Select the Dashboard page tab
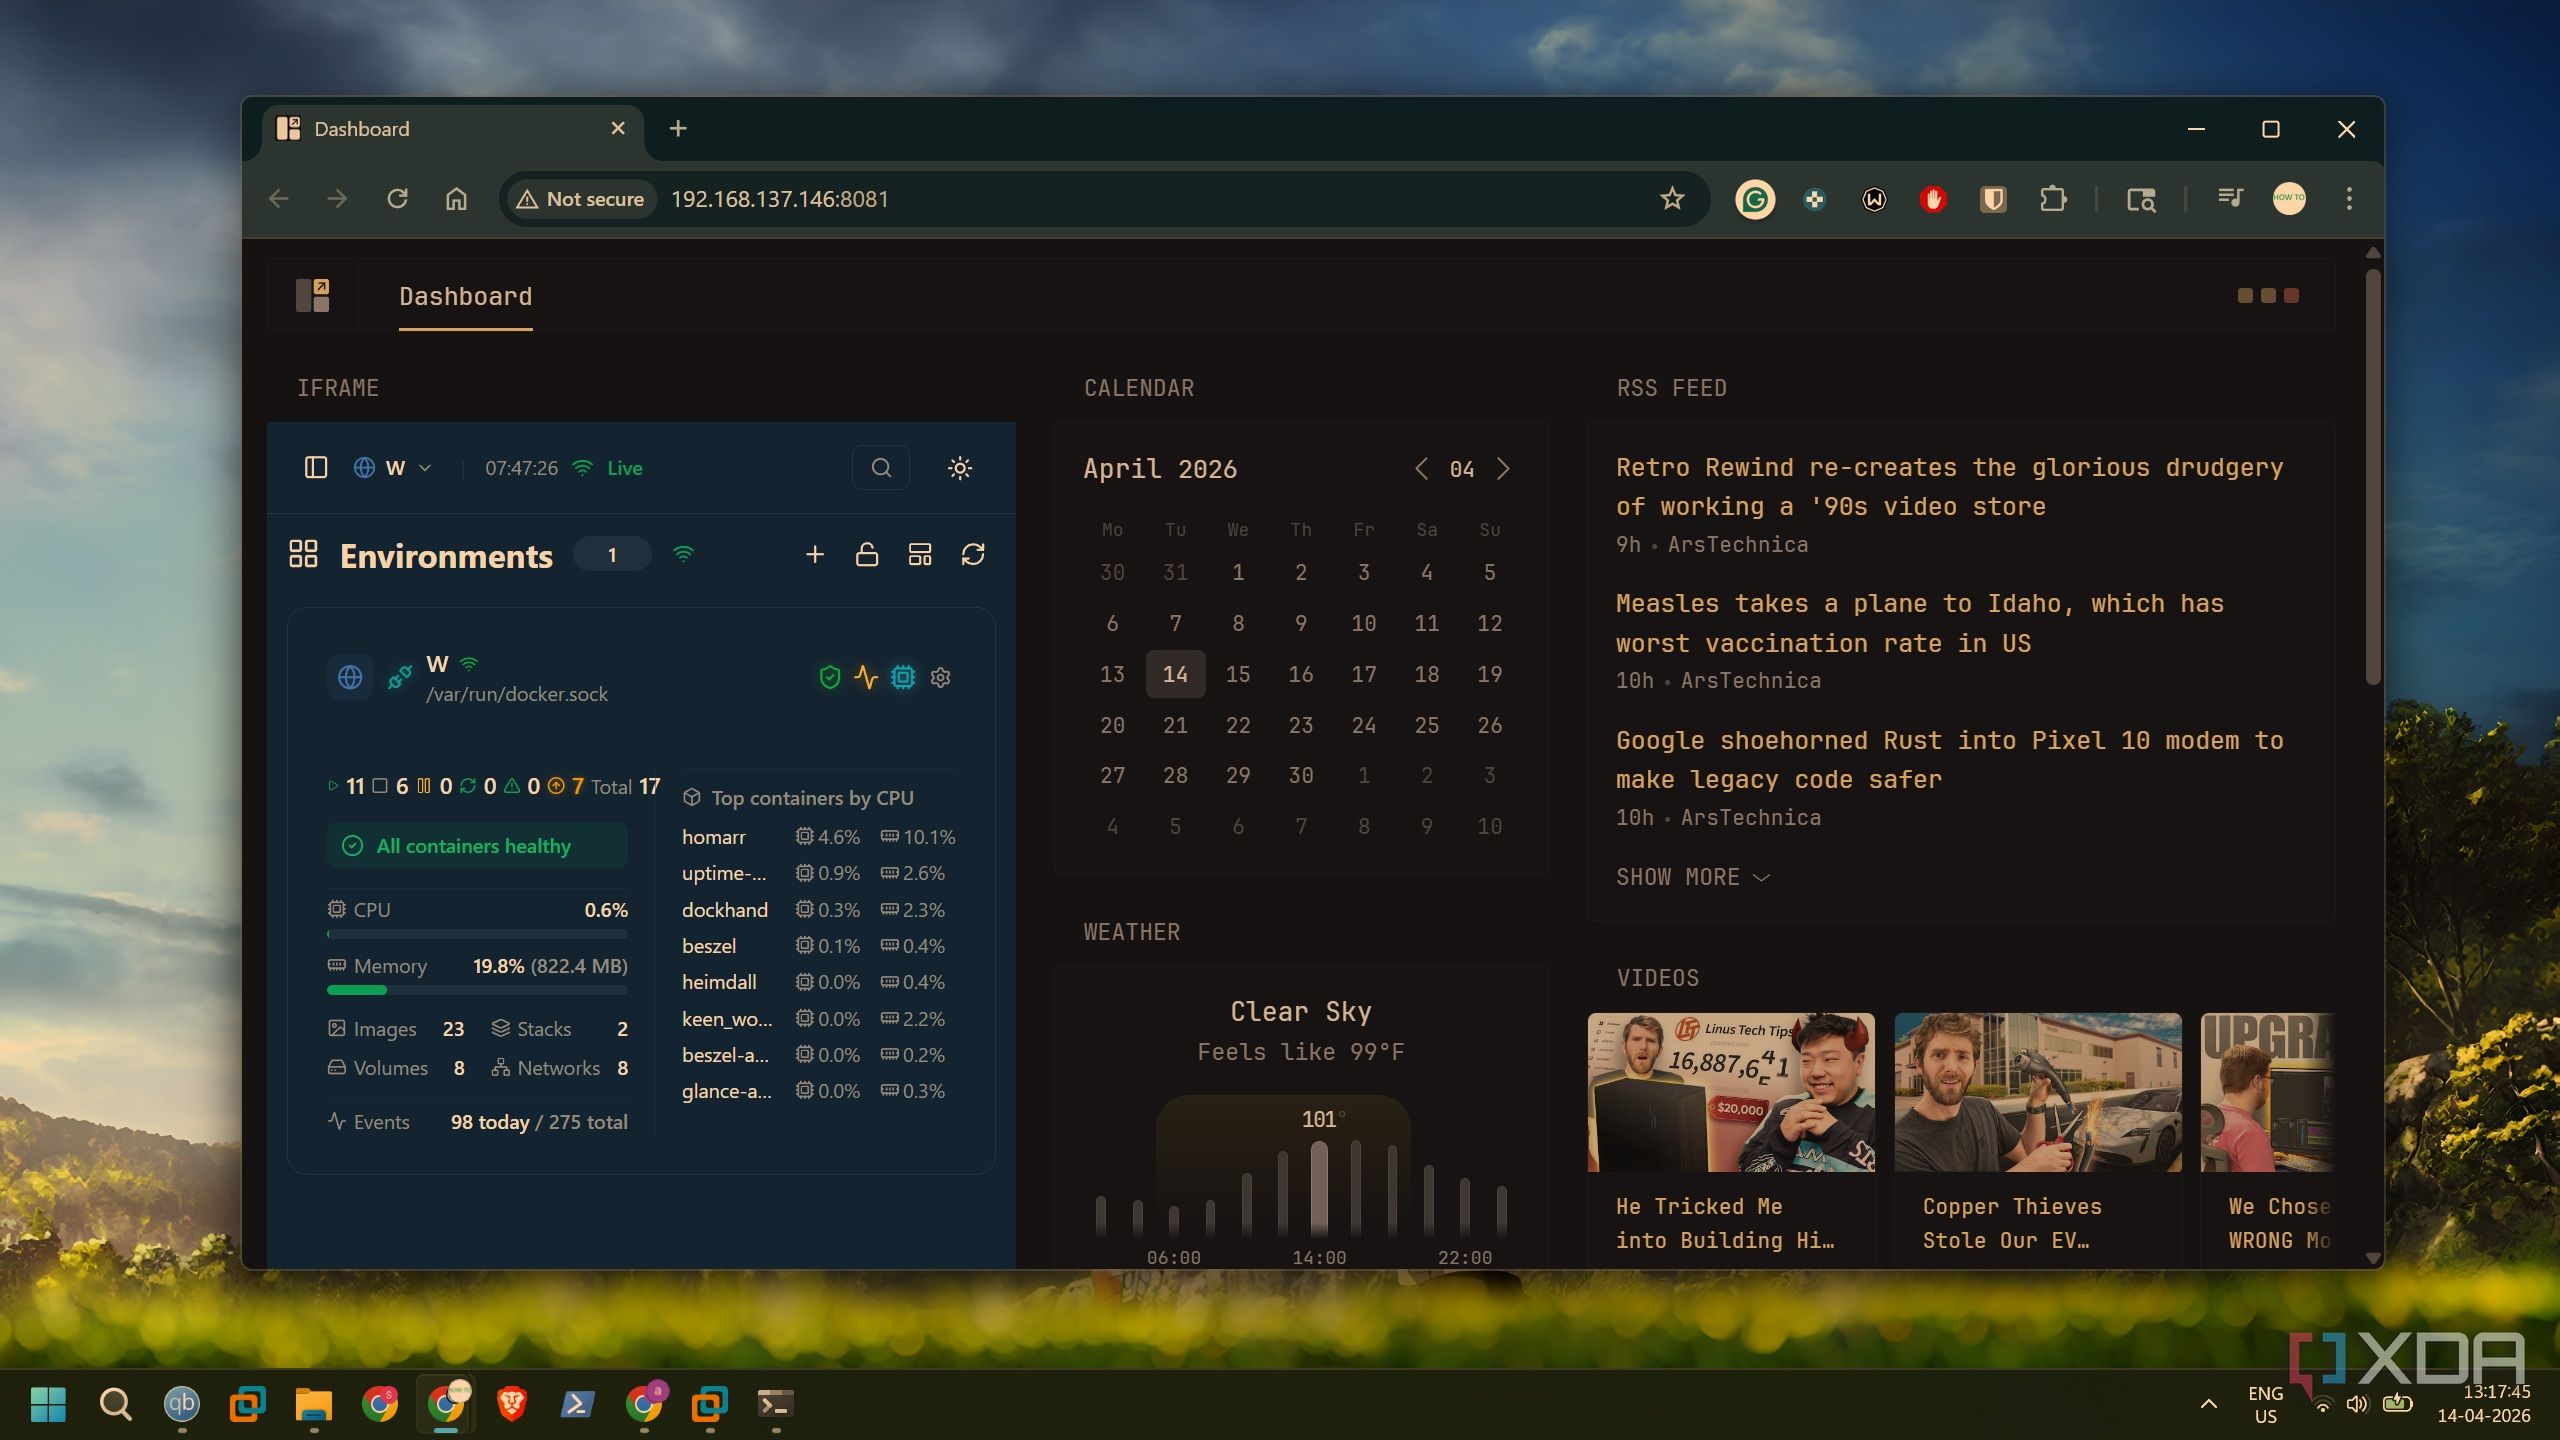The height and width of the screenshot is (1440, 2560). [465, 296]
